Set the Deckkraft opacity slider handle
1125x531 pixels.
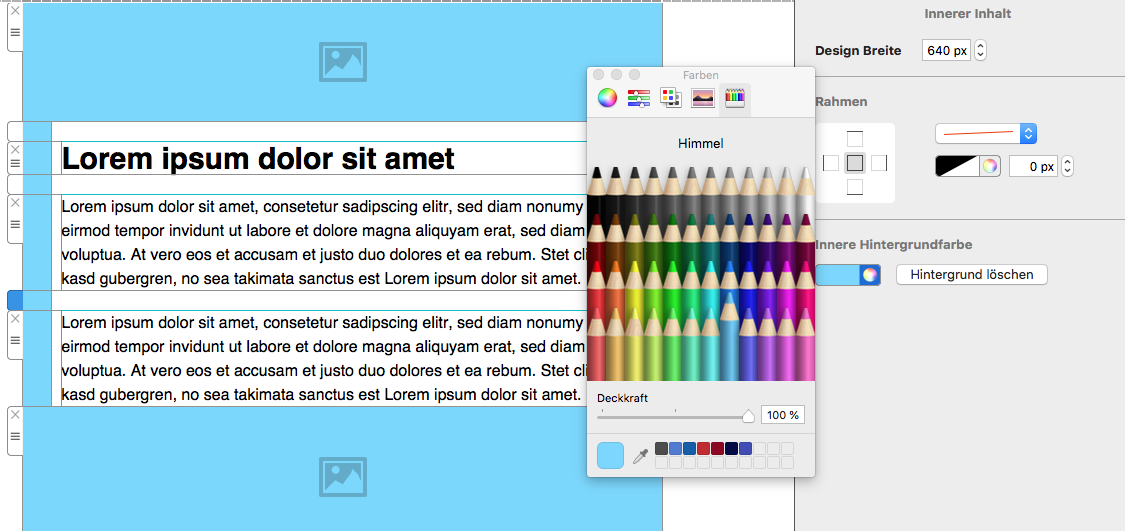748,415
